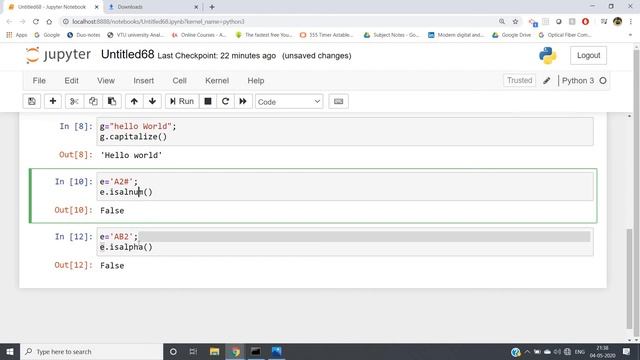The width and height of the screenshot is (640, 360).
Task: Open the Help menu
Action: pyautogui.click(x=256, y=81)
